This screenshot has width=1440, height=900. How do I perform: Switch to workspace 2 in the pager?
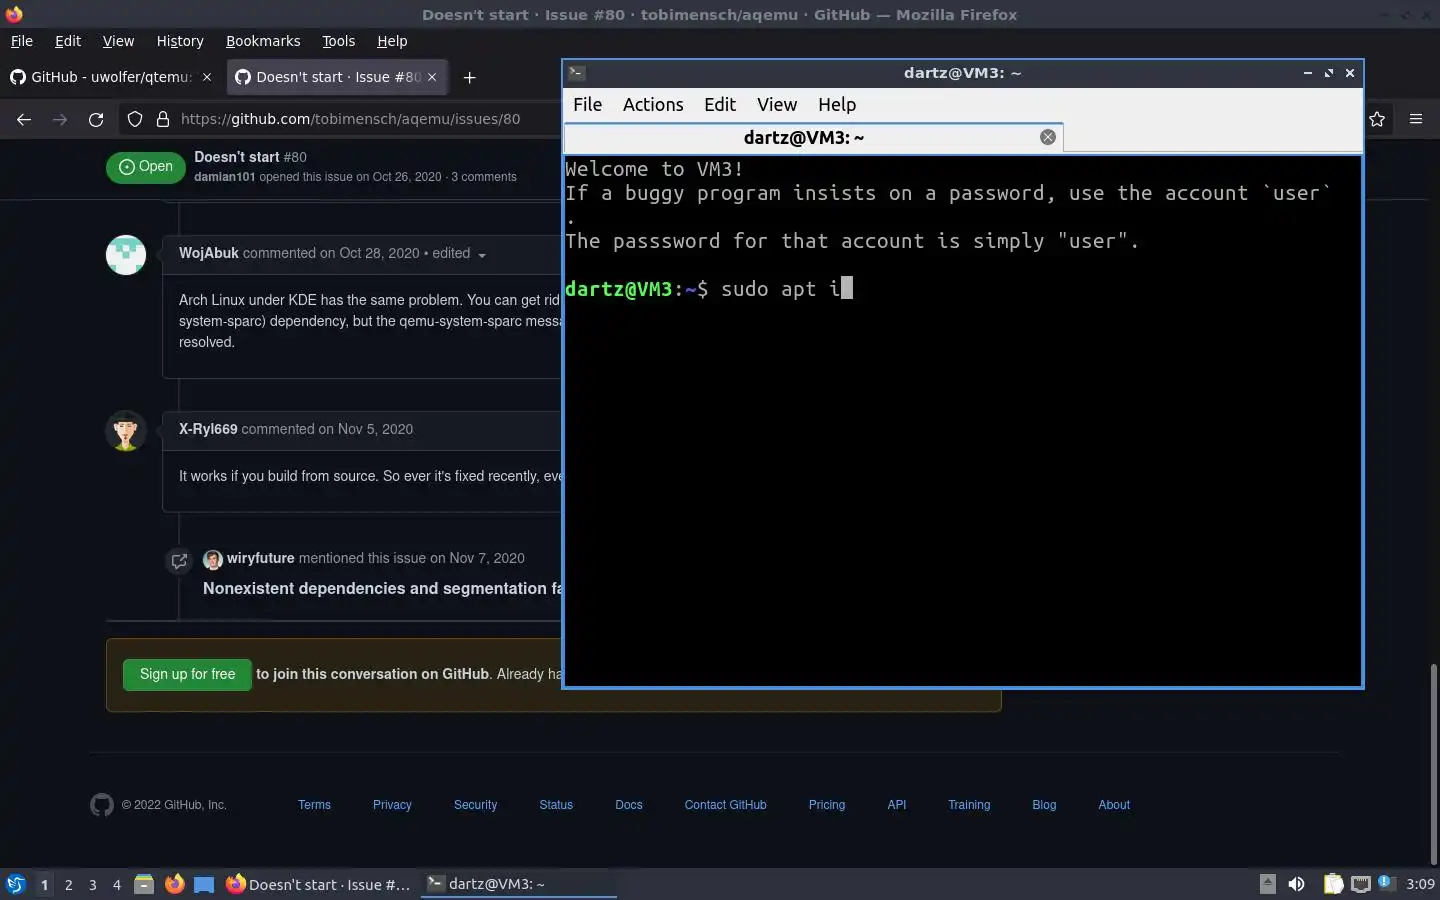tap(68, 885)
